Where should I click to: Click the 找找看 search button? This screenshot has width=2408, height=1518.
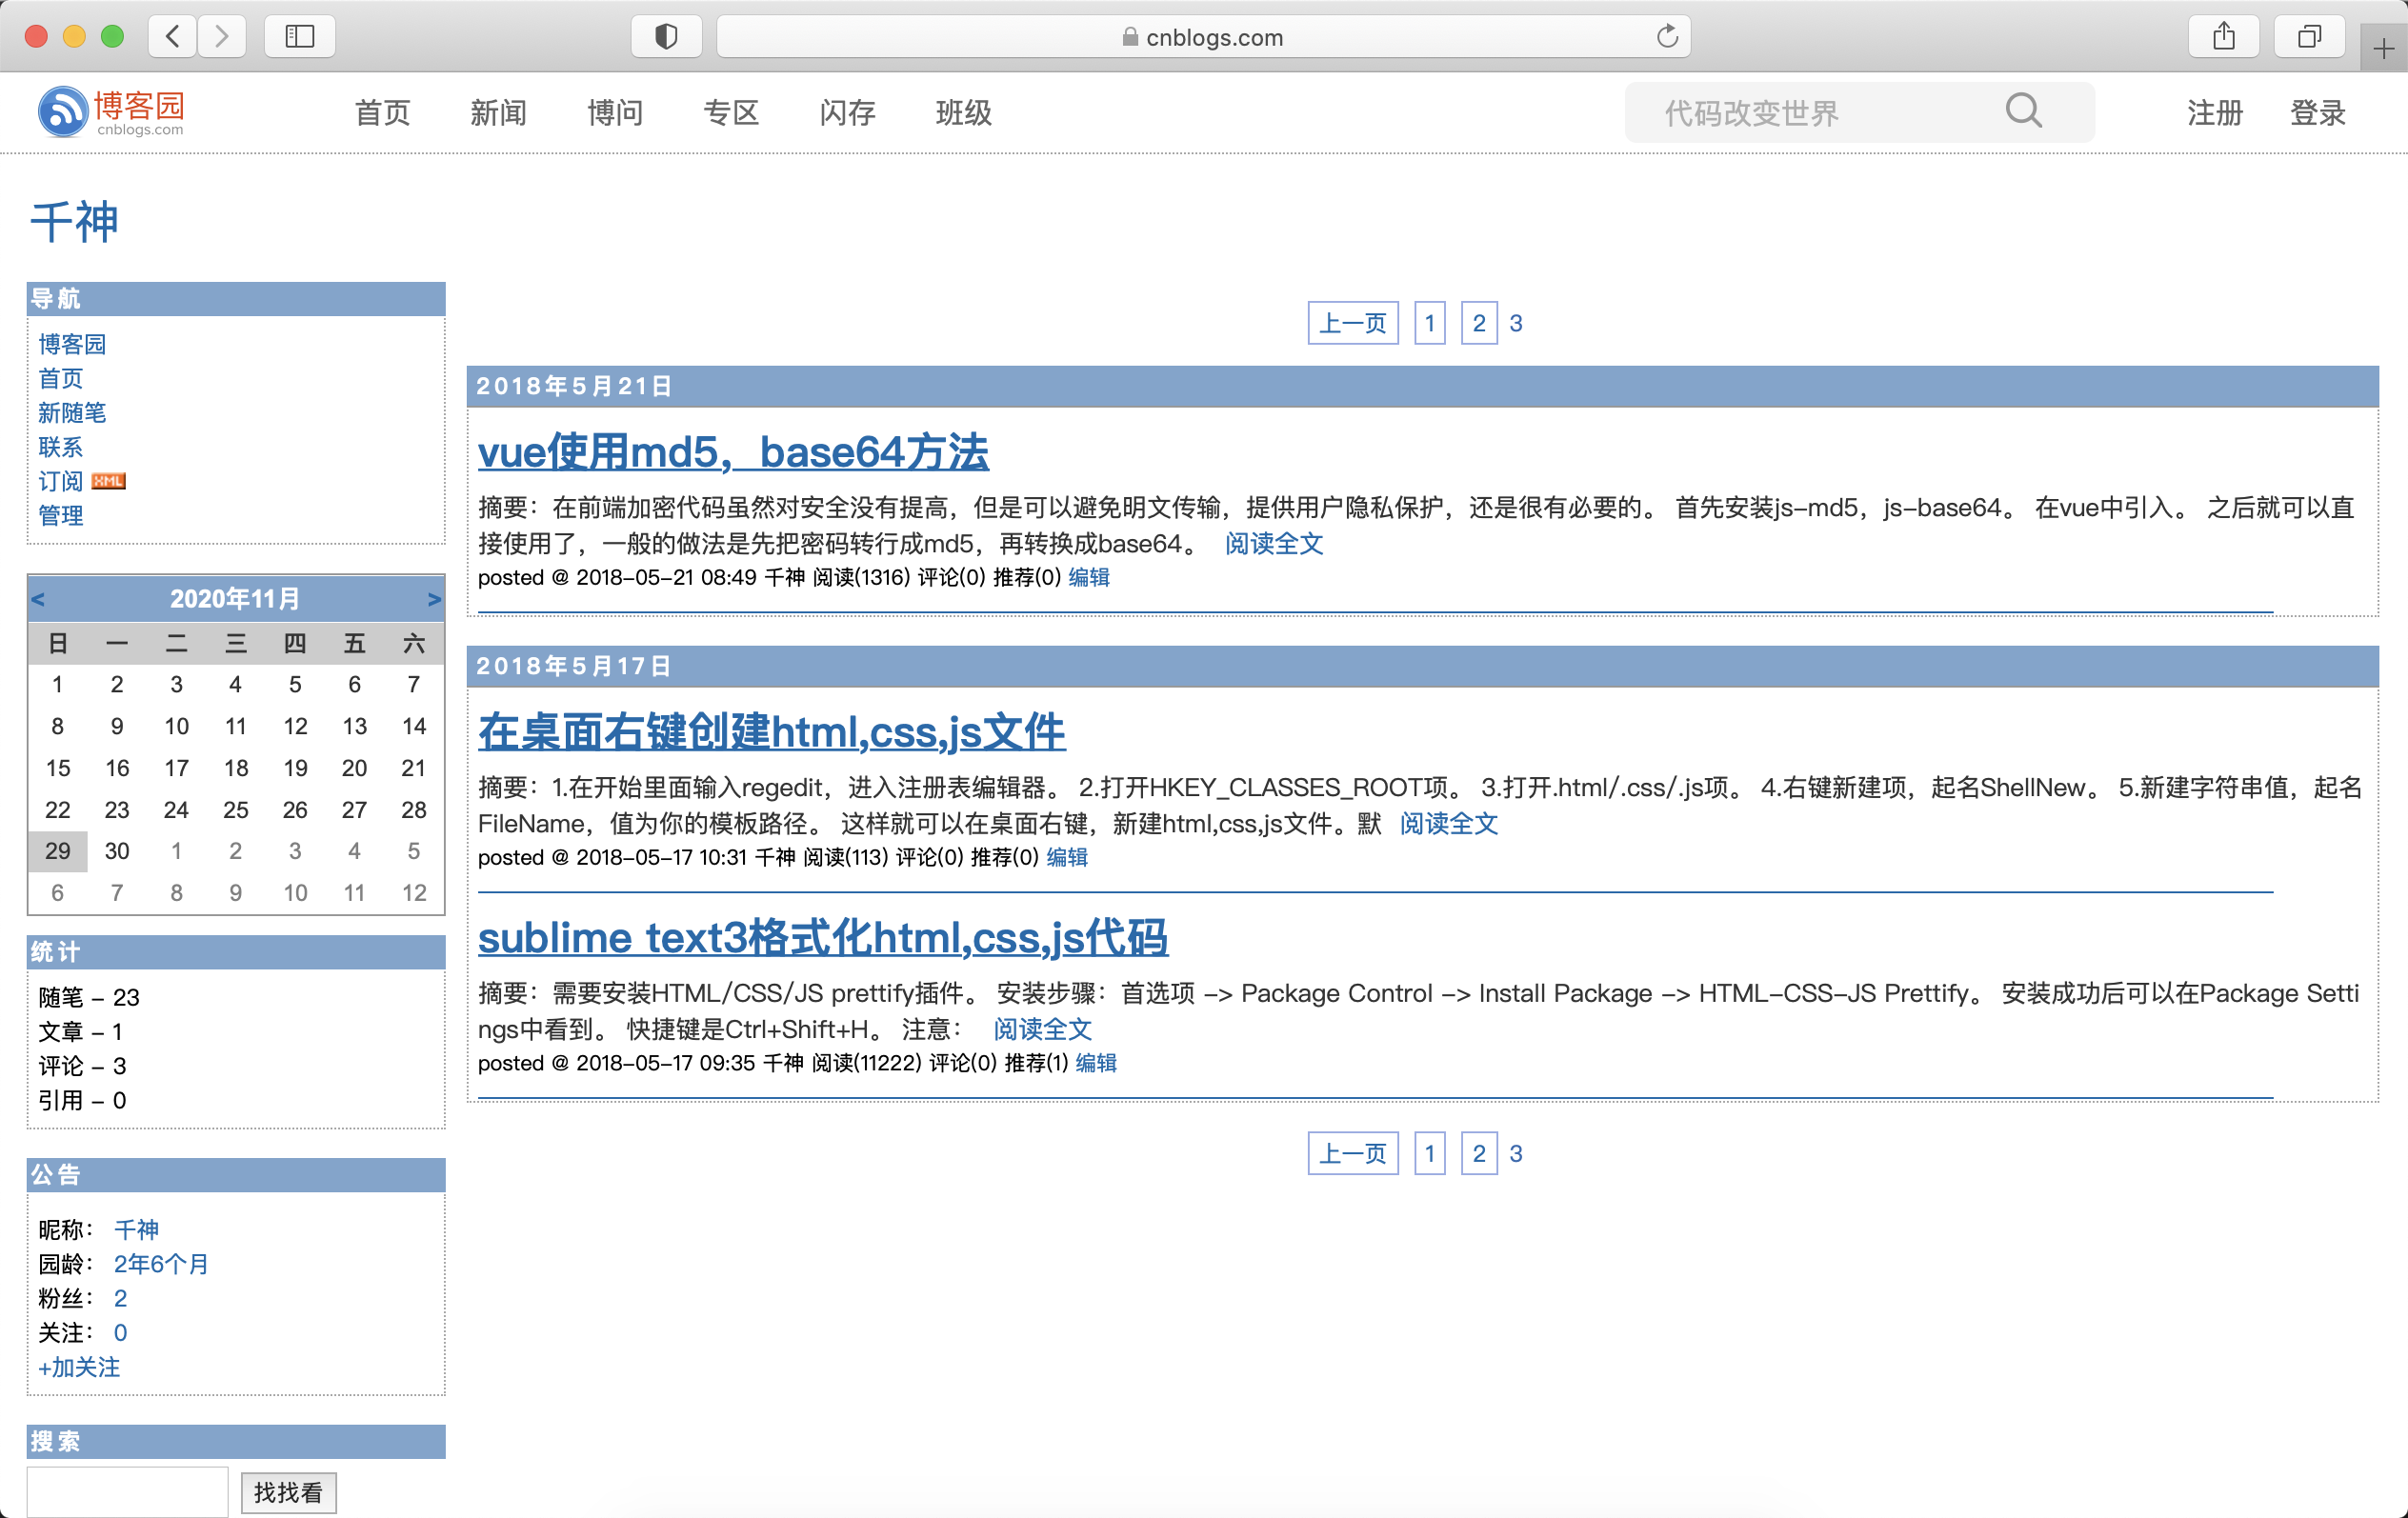288,1492
